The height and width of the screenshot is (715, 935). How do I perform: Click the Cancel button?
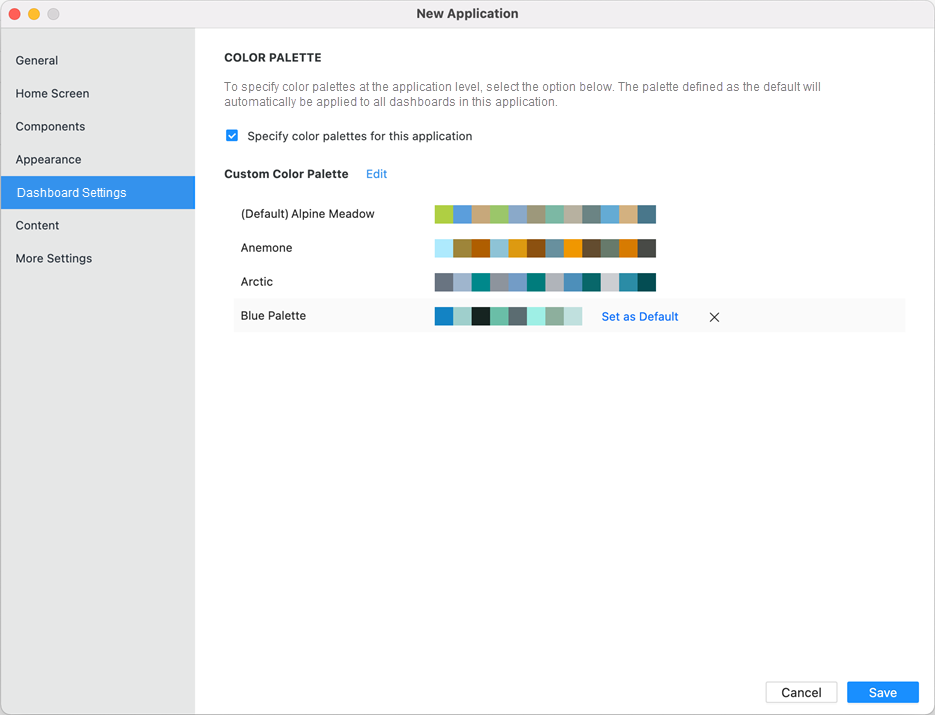(801, 692)
